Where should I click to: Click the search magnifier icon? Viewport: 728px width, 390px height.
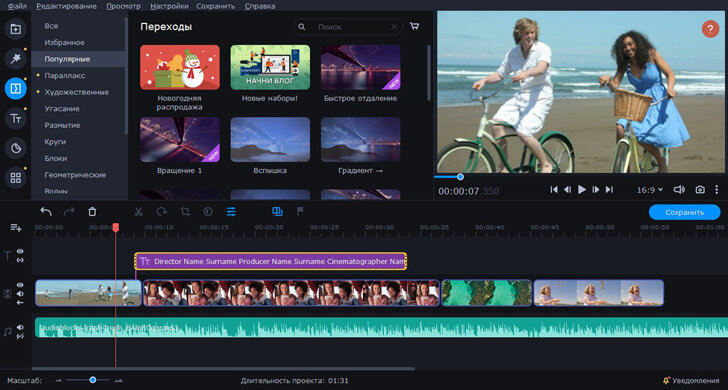pyautogui.click(x=302, y=26)
